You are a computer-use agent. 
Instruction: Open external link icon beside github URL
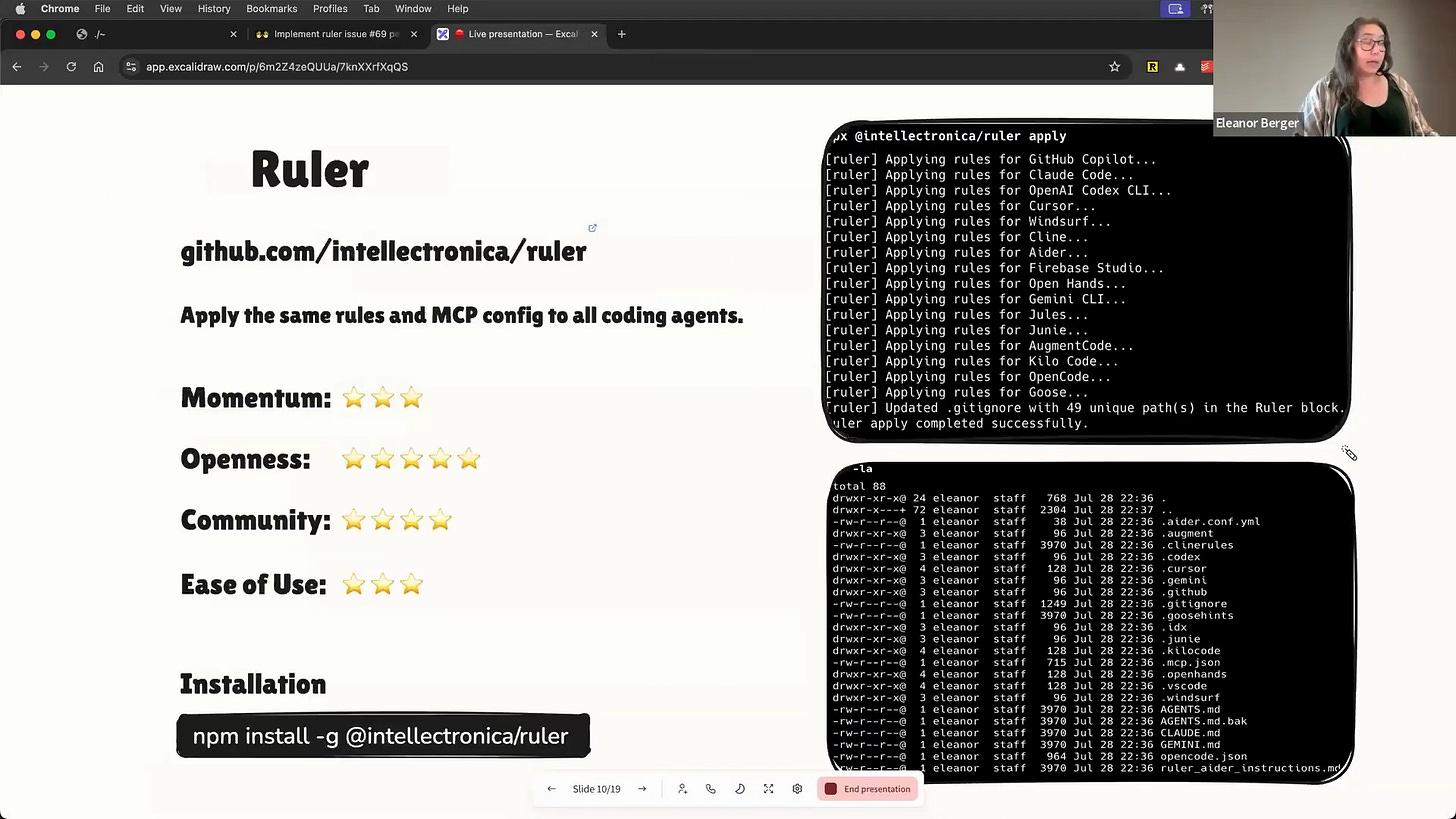coord(592,228)
